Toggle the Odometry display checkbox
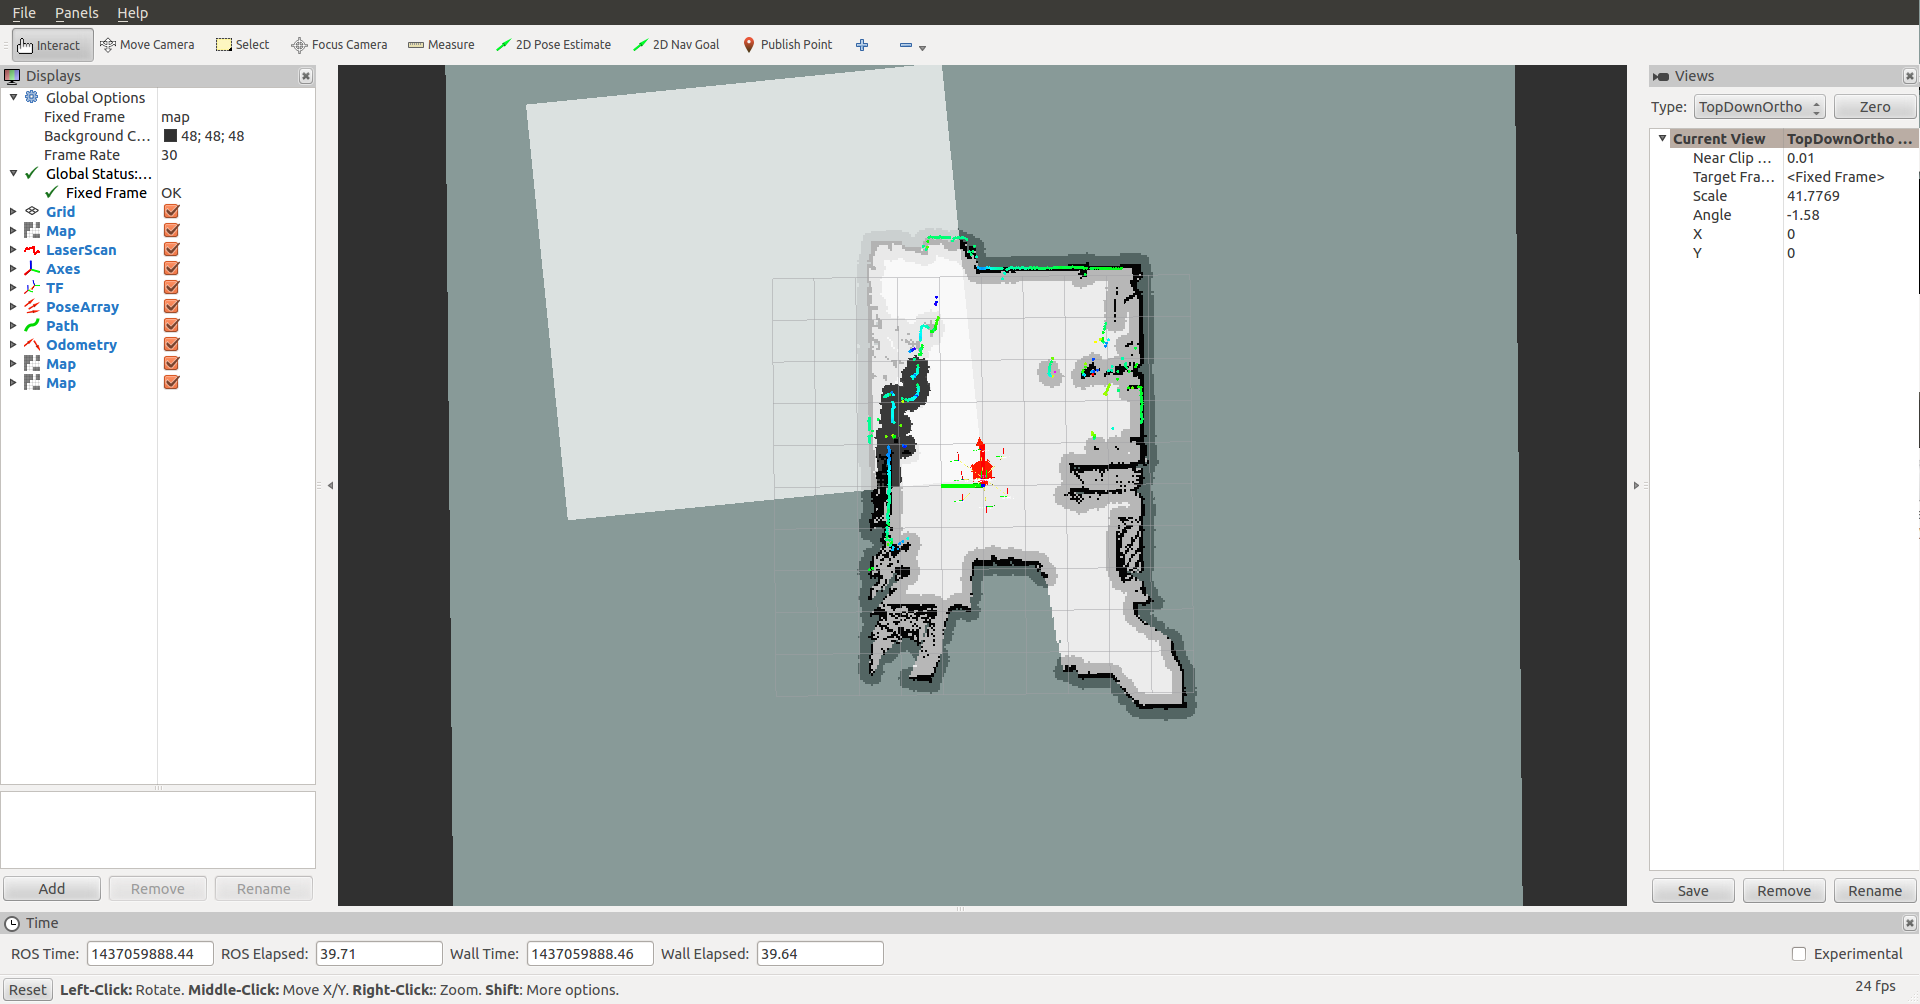Image resolution: width=1920 pixels, height=1004 pixels. [171, 344]
